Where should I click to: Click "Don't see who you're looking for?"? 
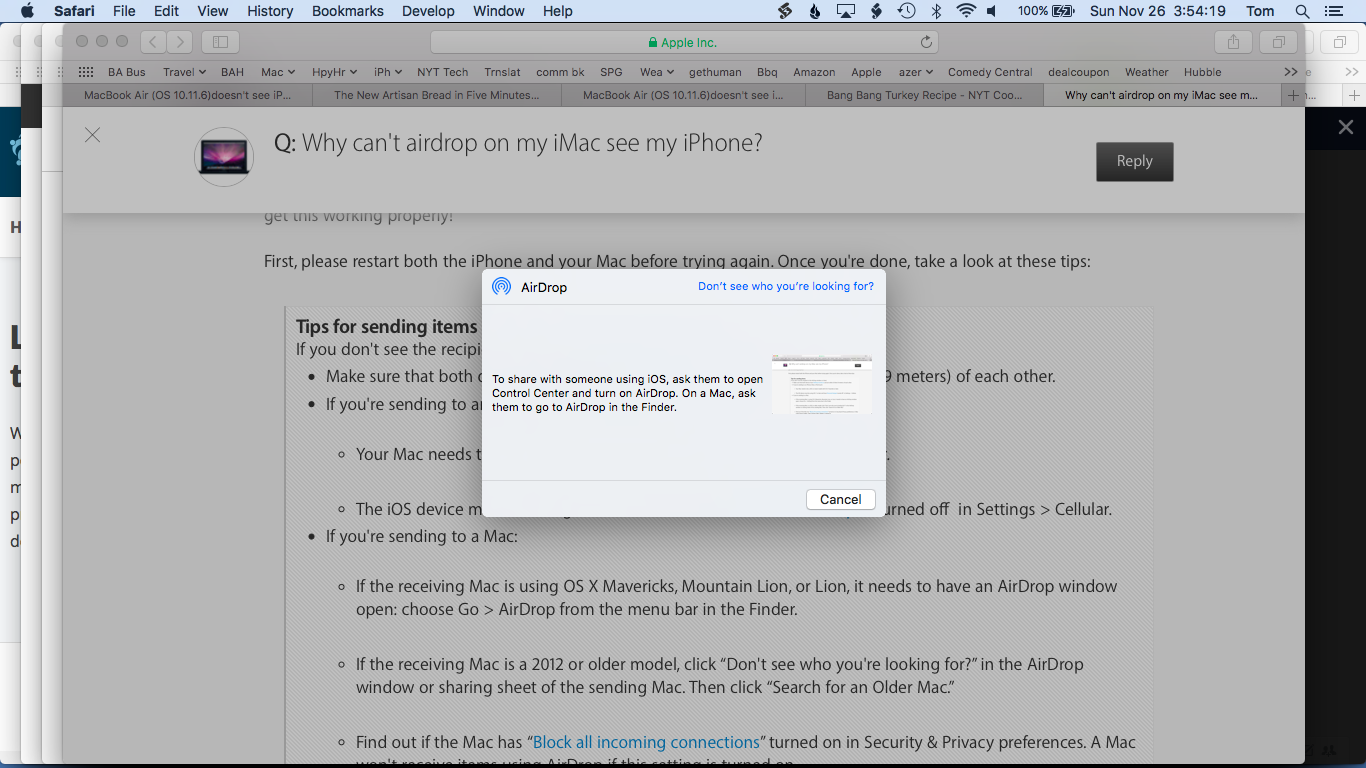coord(786,286)
